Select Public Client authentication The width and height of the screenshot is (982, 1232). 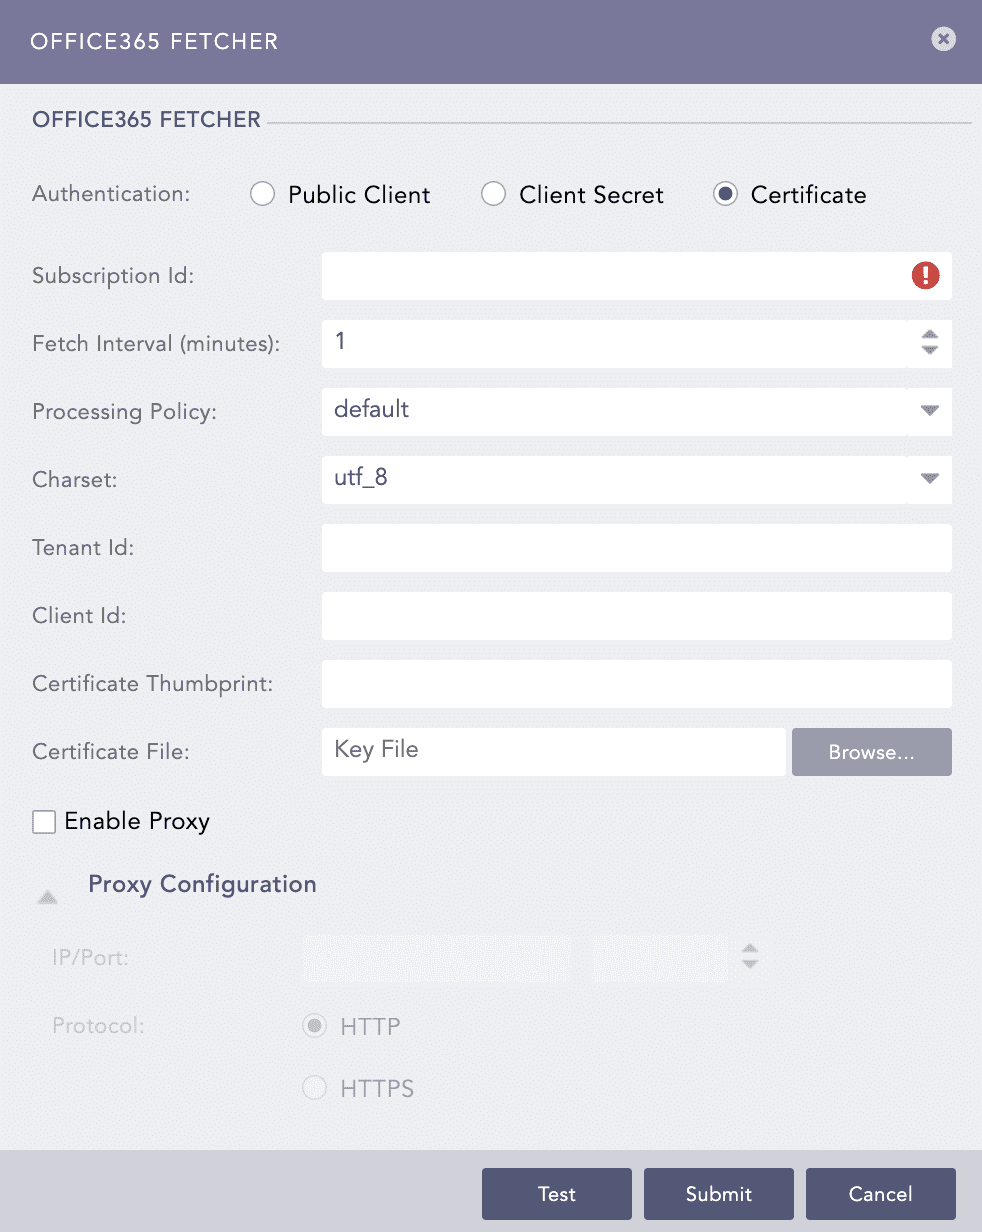click(x=262, y=194)
